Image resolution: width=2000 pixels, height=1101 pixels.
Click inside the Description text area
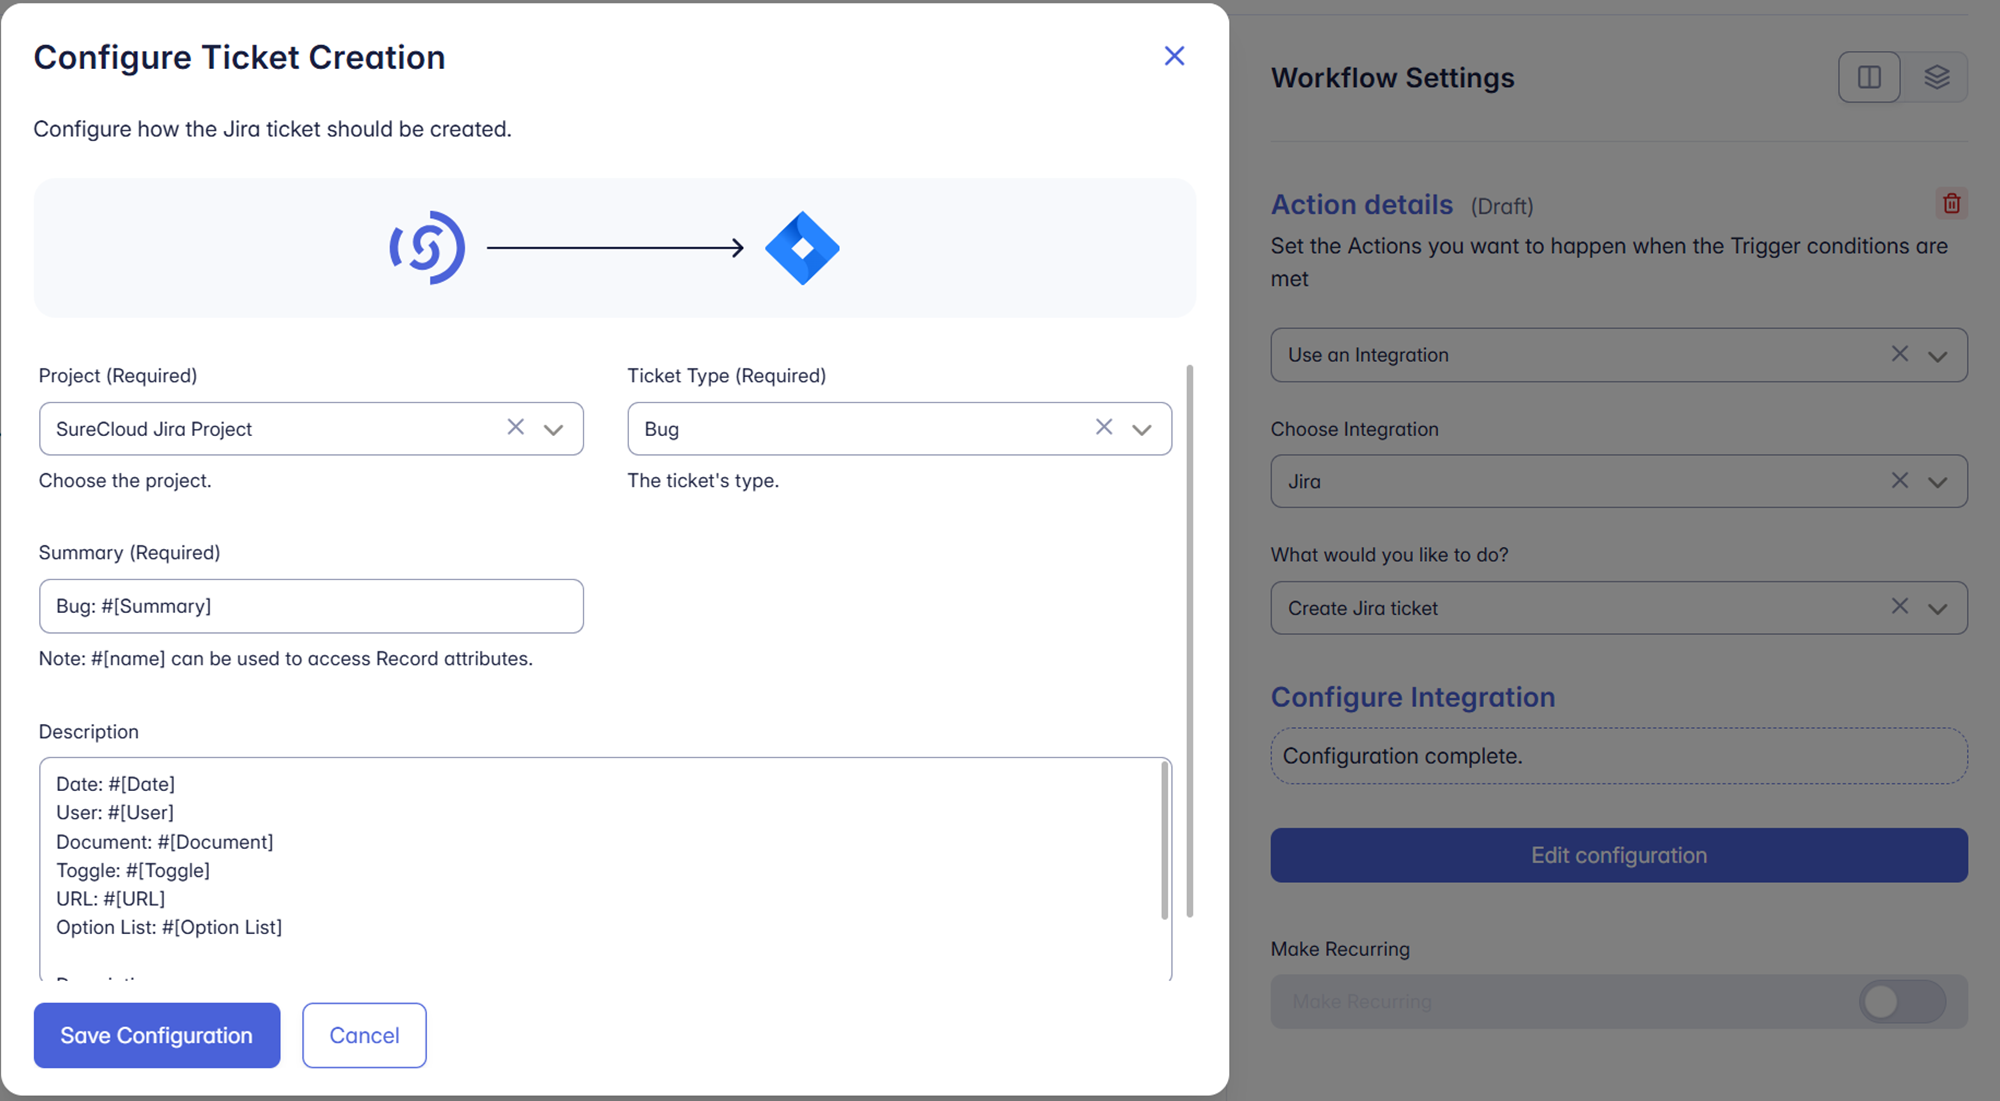point(600,868)
